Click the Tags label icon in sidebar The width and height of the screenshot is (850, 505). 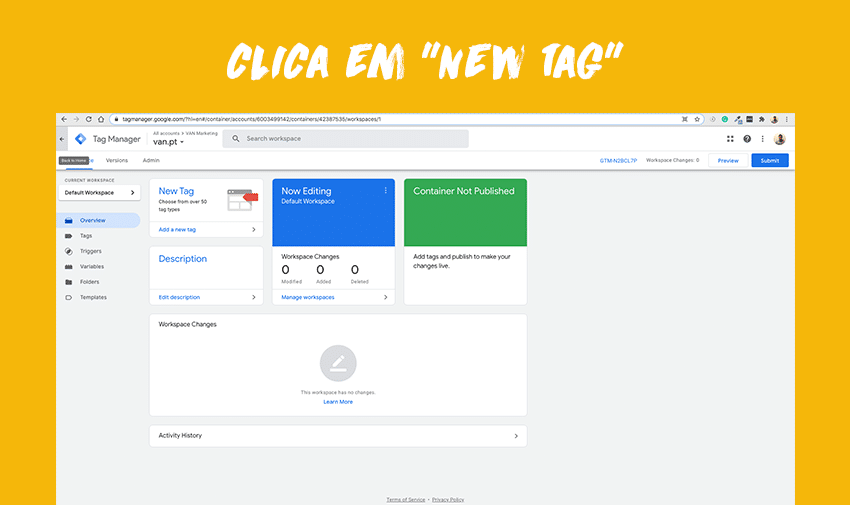pyautogui.click(x=69, y=236)
